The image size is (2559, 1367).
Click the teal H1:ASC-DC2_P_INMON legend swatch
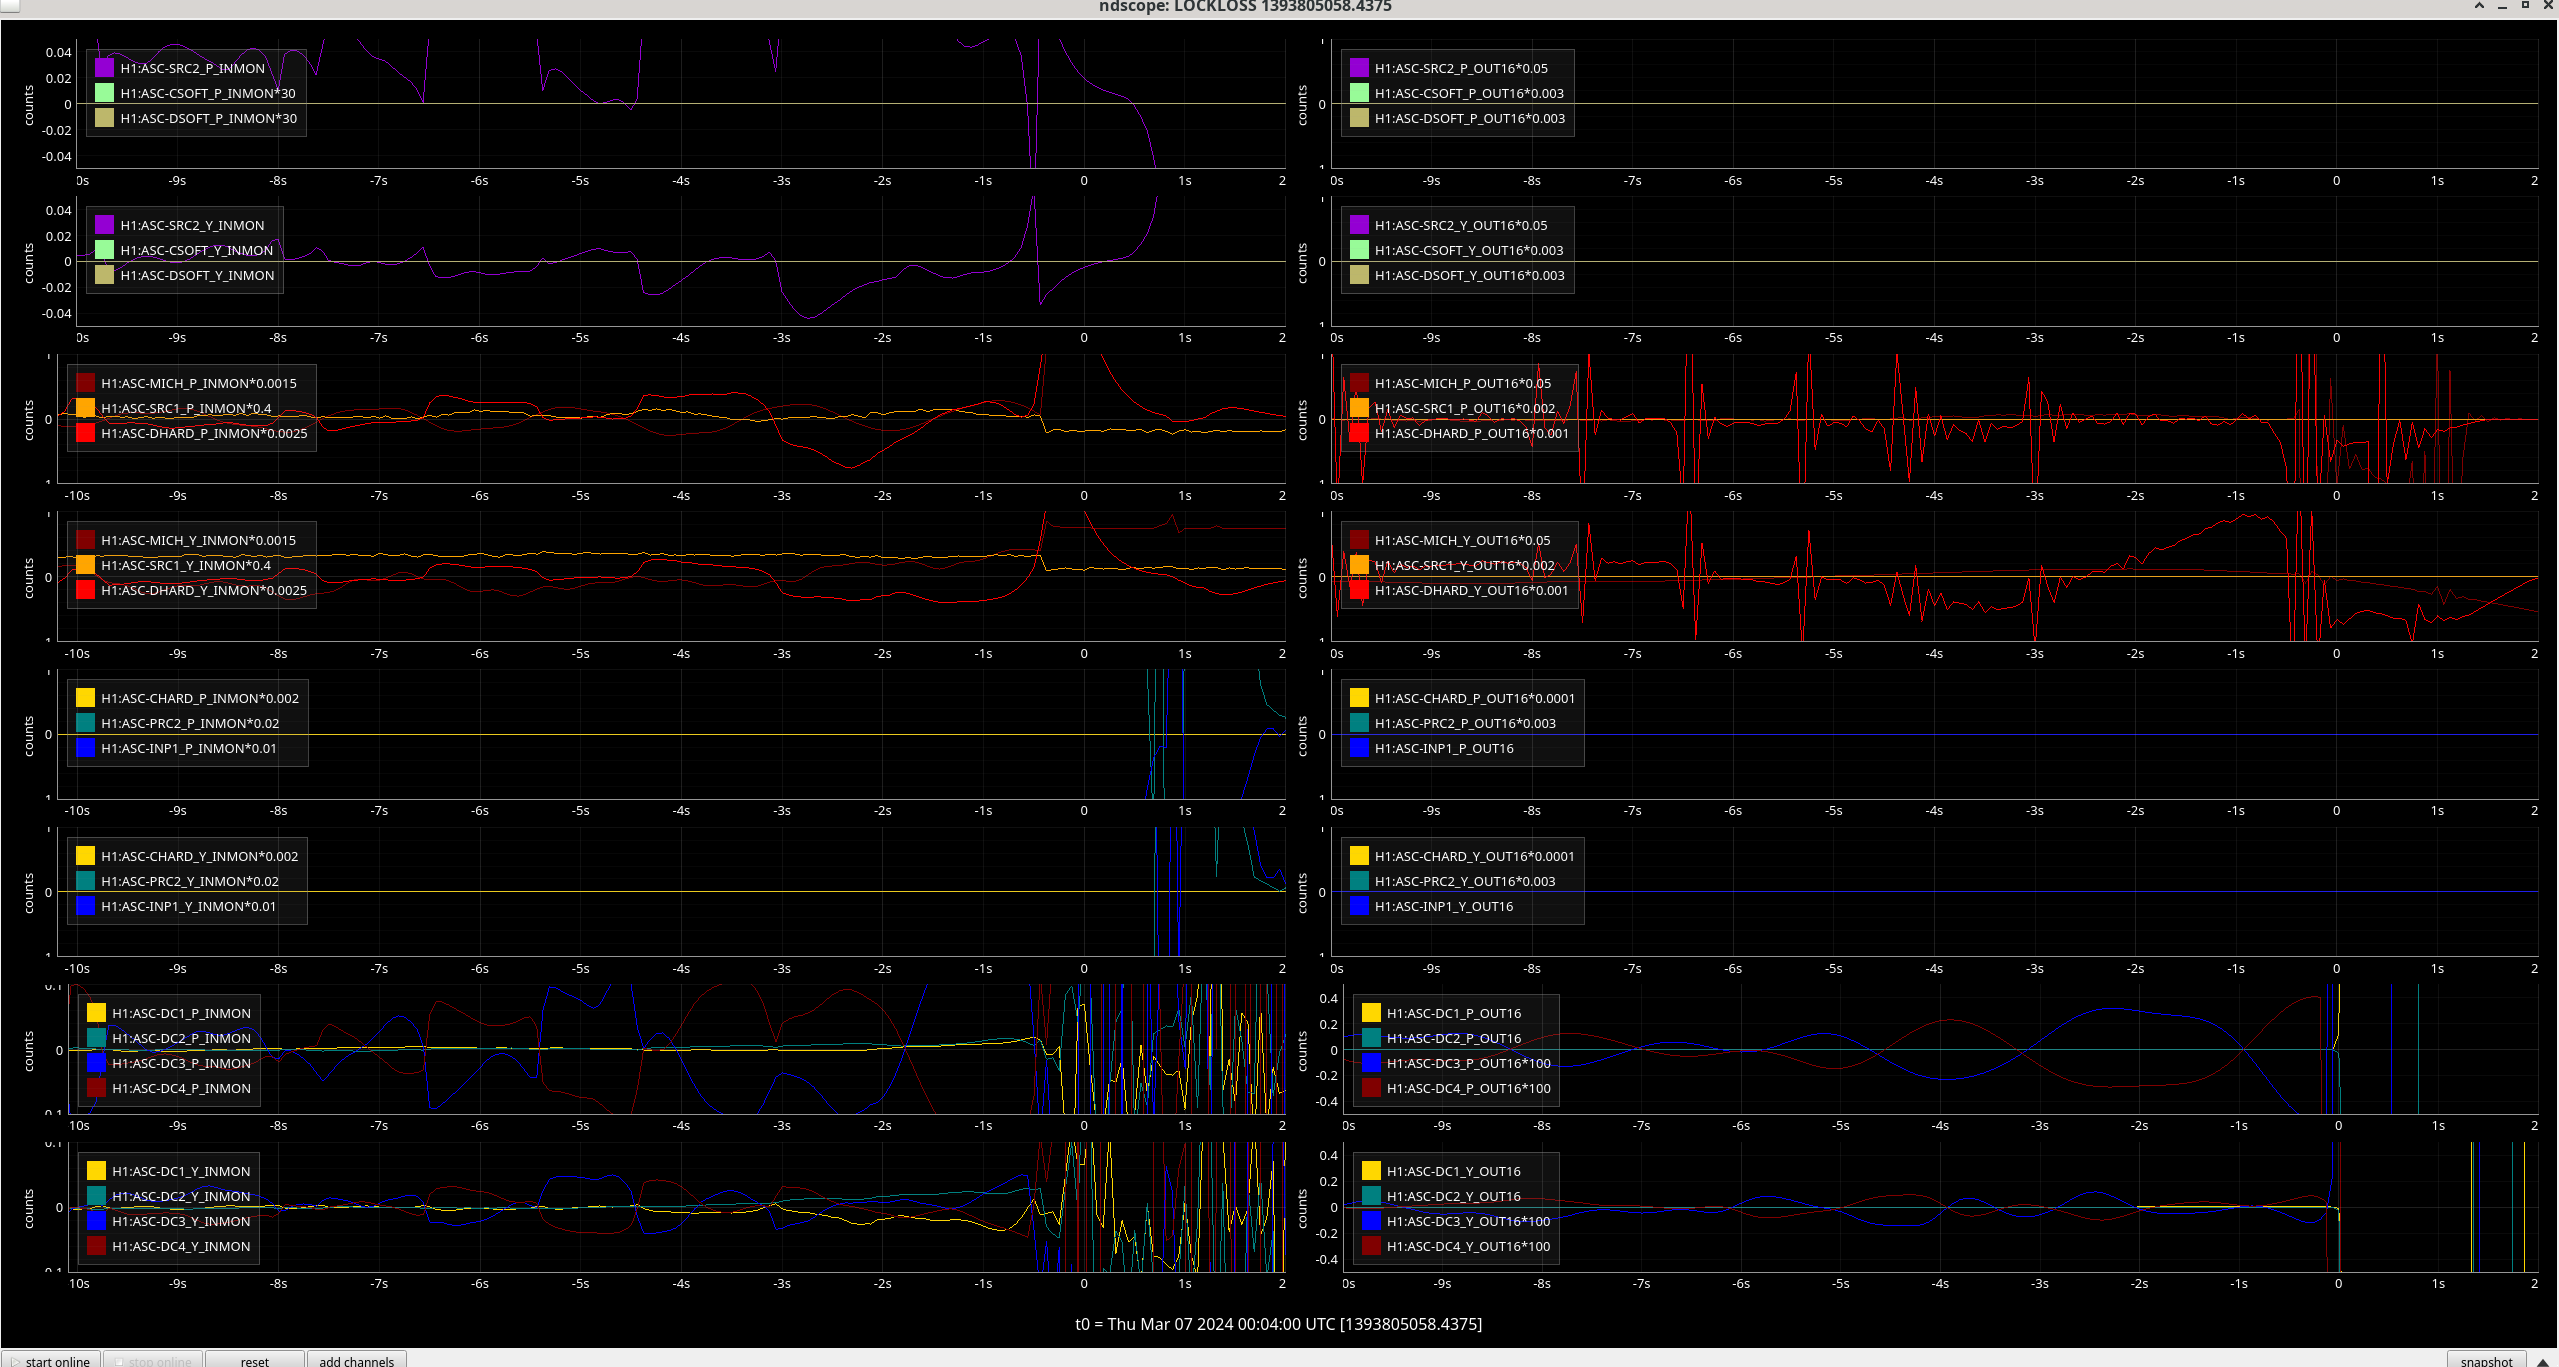[x=96, y=1038]
